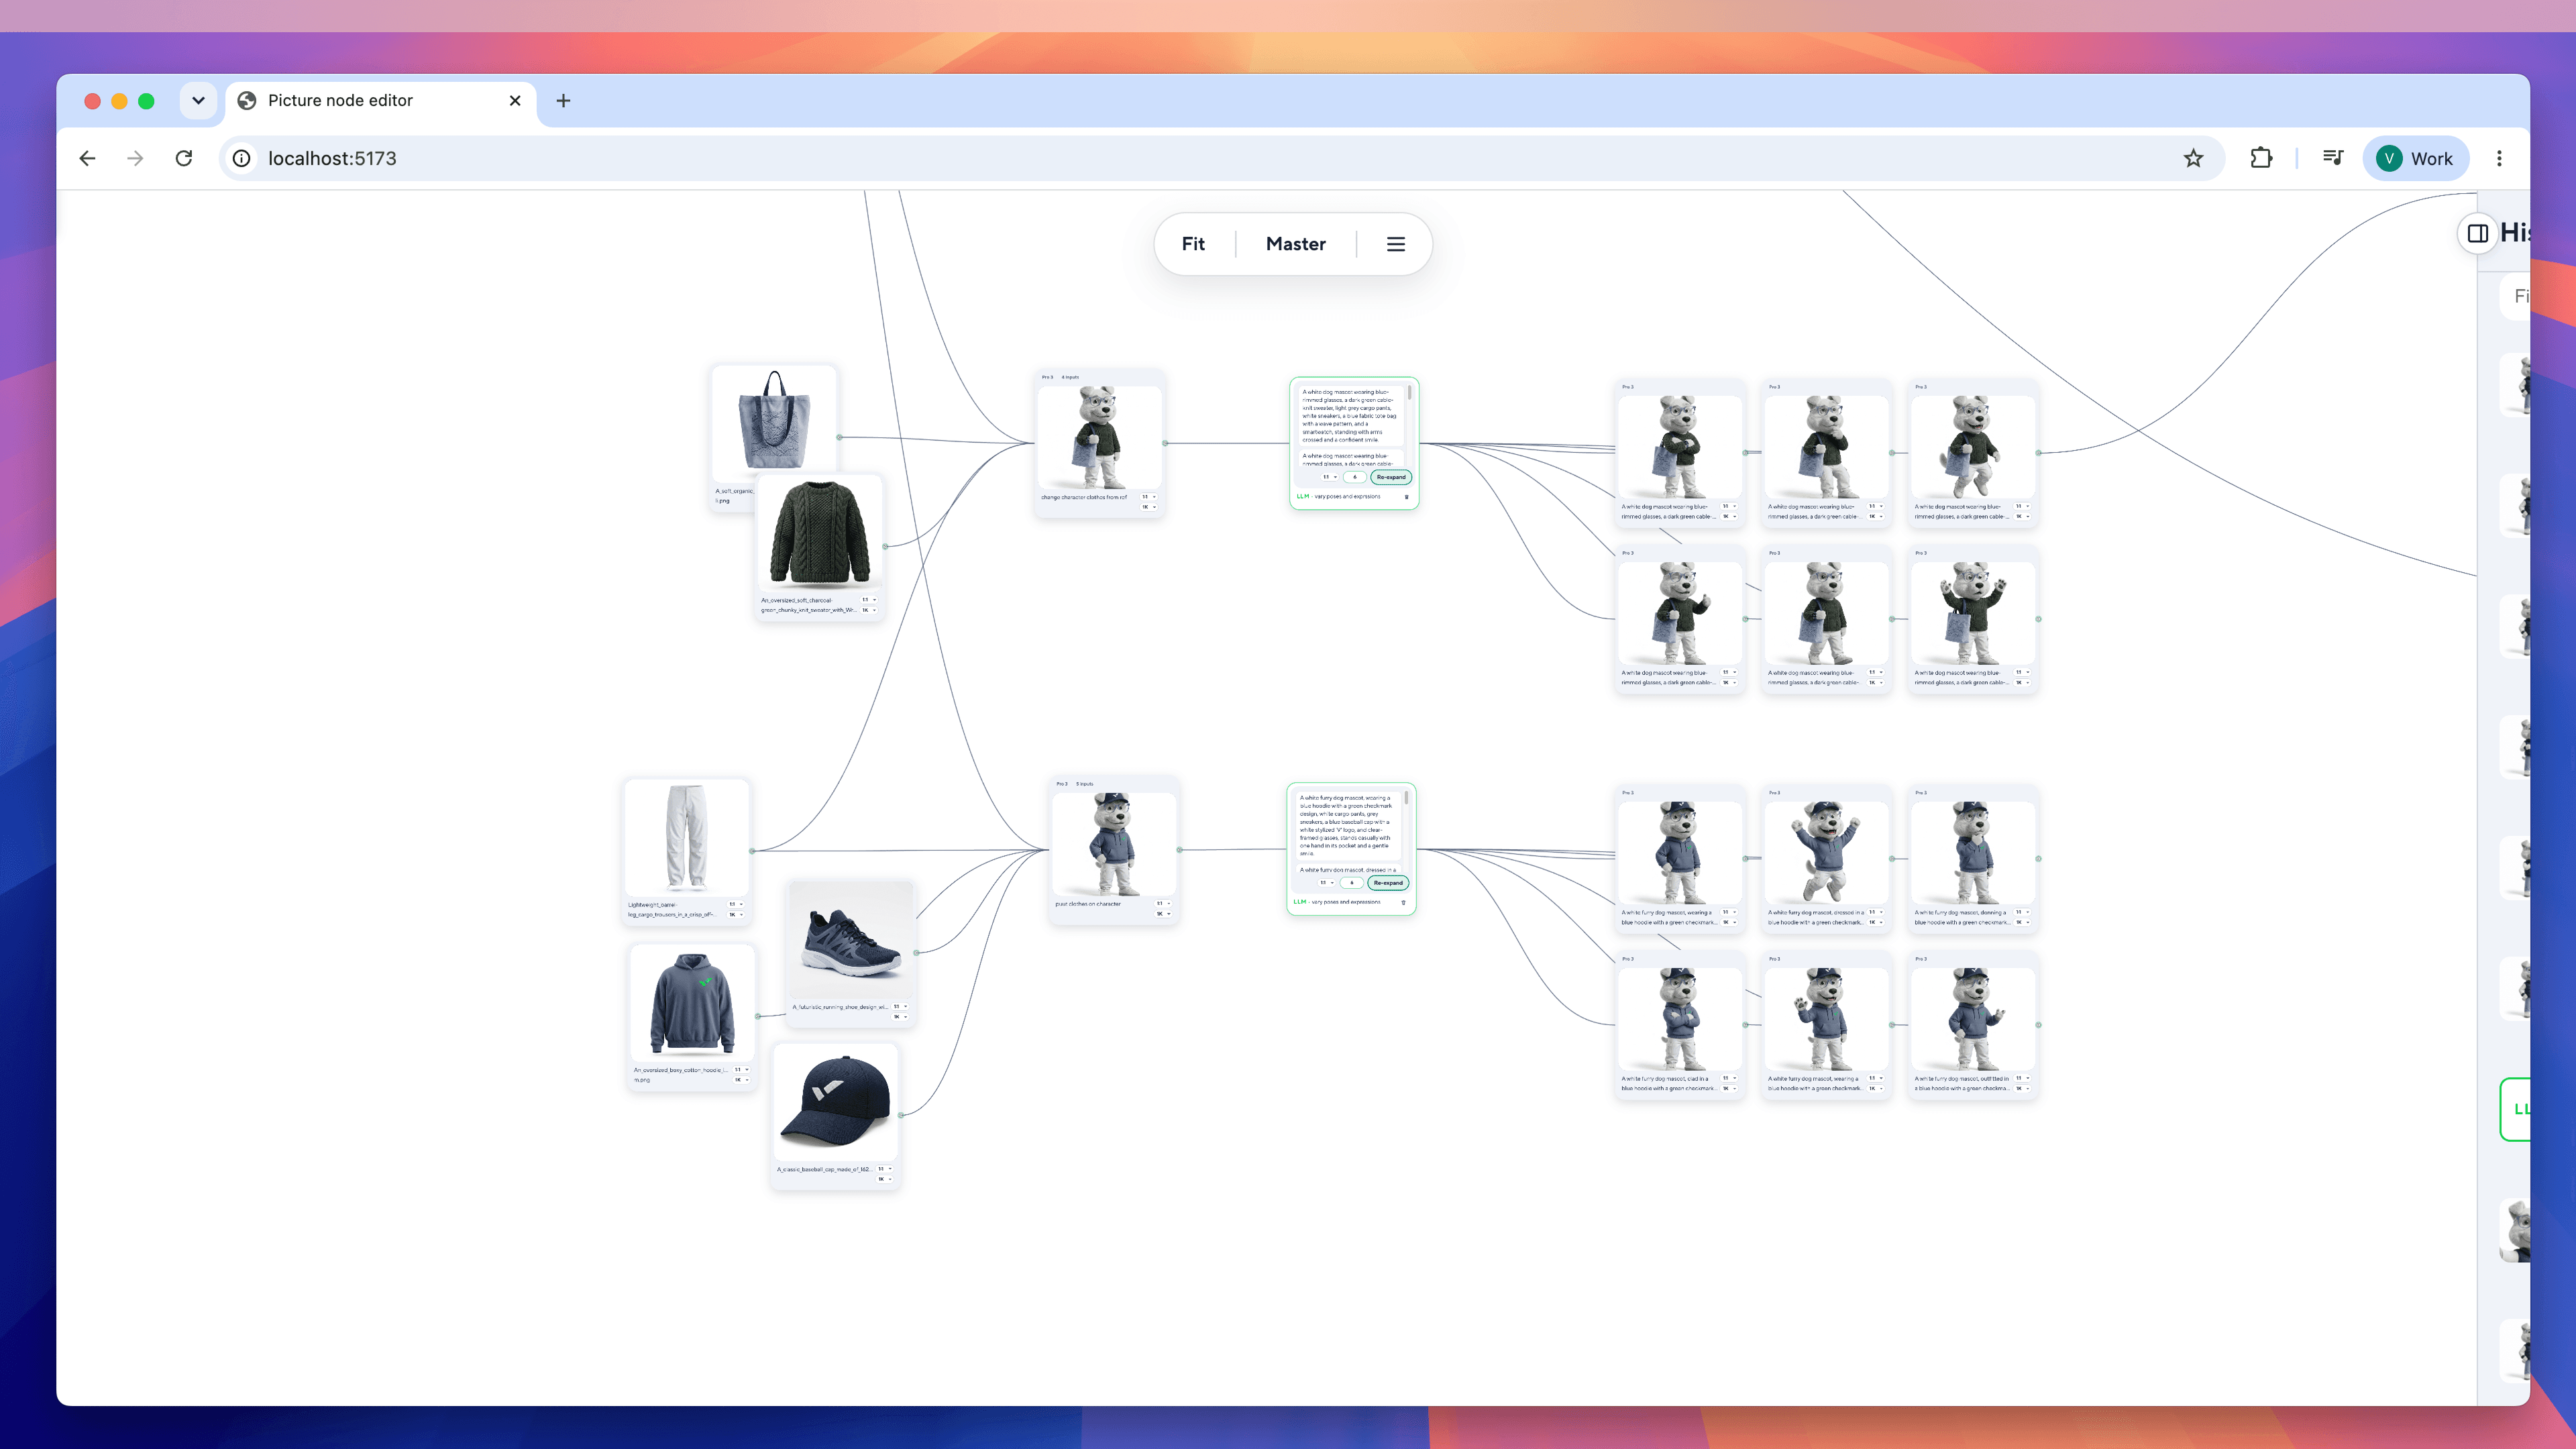Close the Picture node editor tab
Screen dimensions: 2576x1449
pos(515,101)
